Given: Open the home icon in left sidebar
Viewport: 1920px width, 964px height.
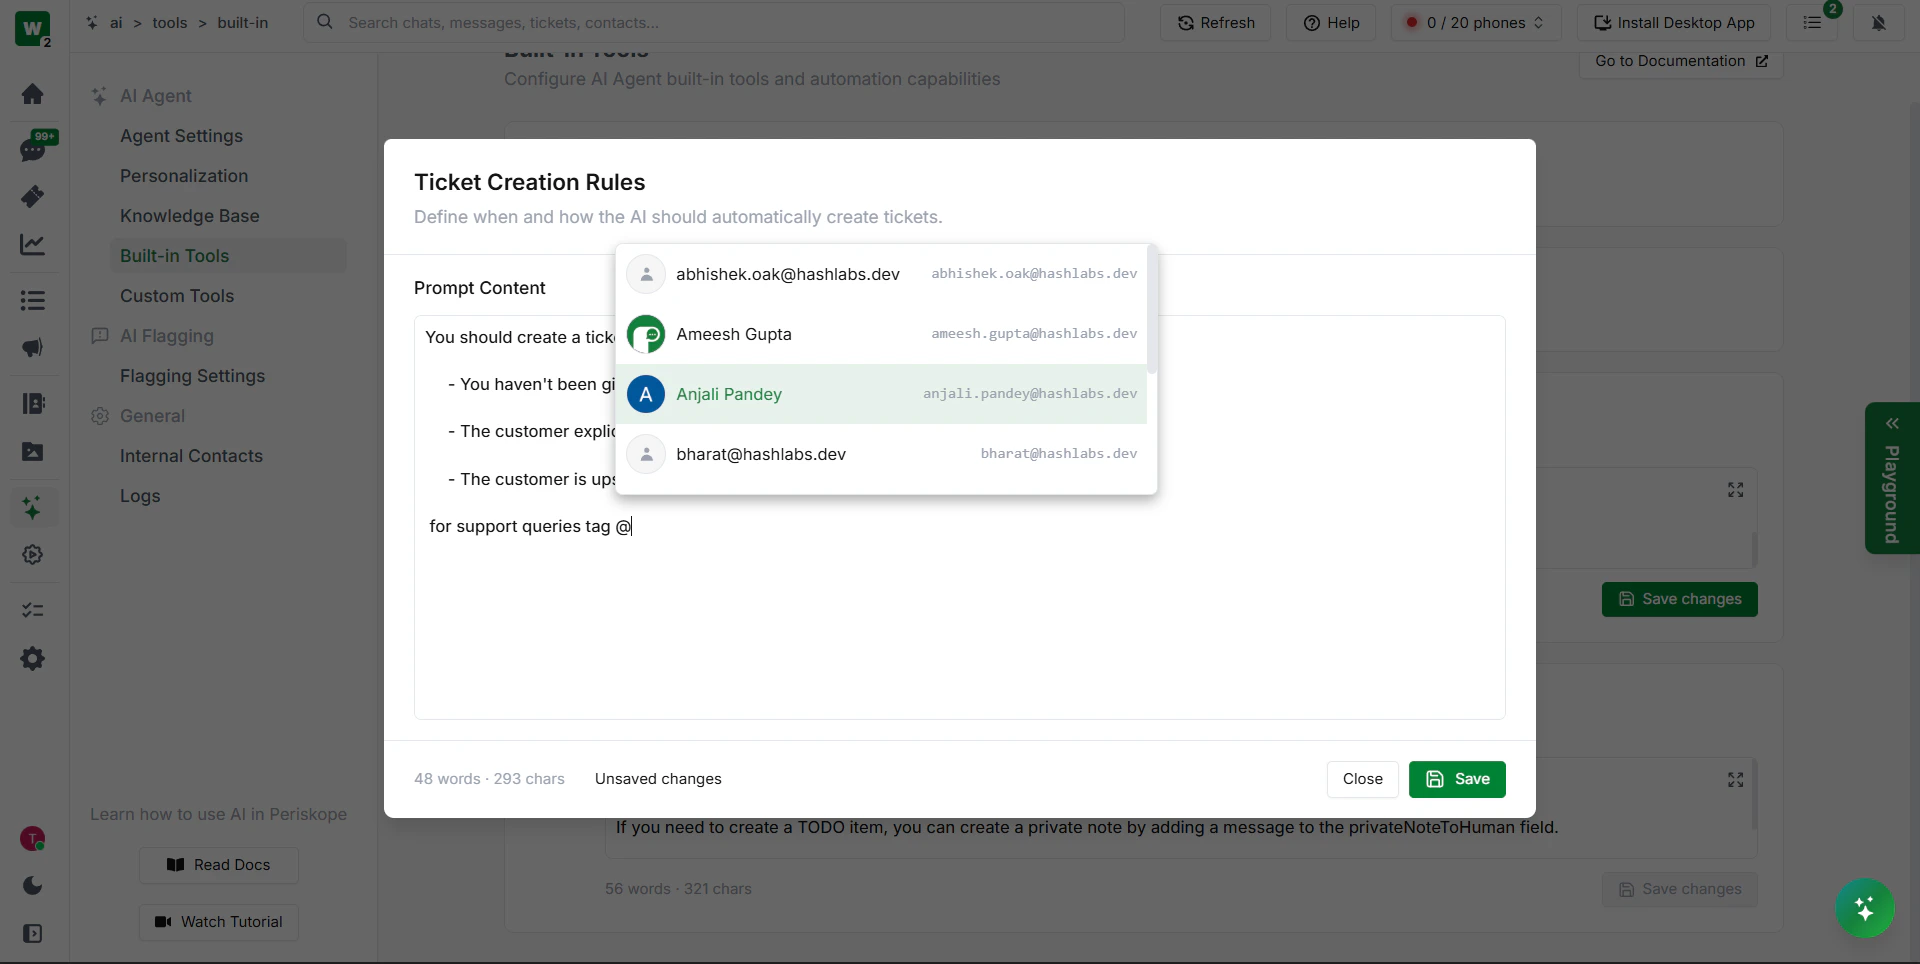Looking at the screenshot, I should click(32, 94).
